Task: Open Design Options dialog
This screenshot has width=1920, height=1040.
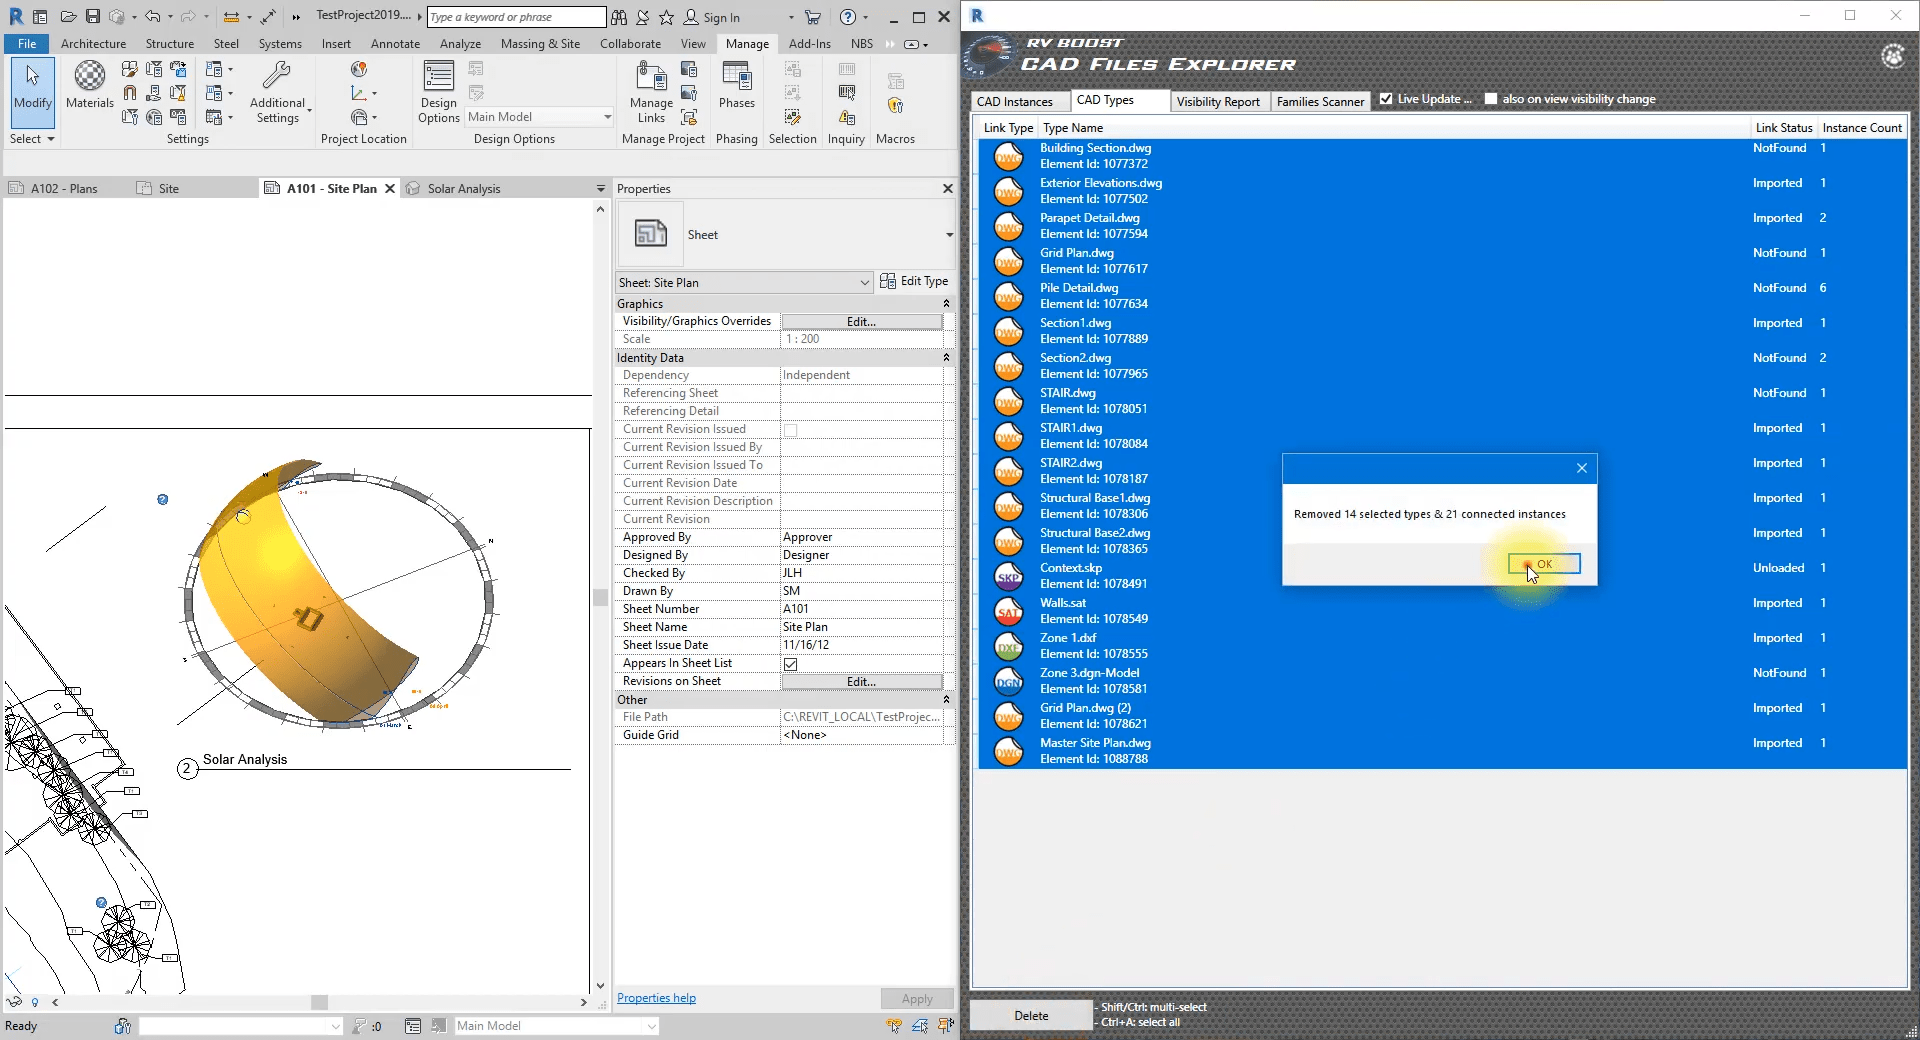Action: [438, 92]
